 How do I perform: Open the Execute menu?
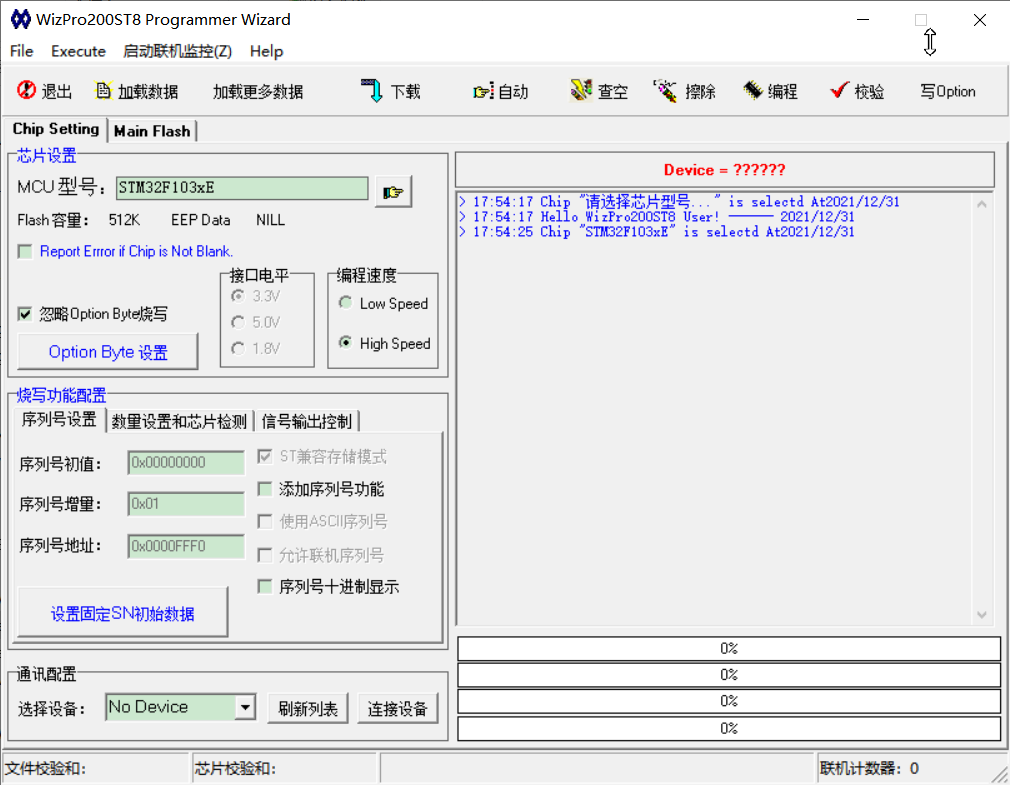coord(79,52)
